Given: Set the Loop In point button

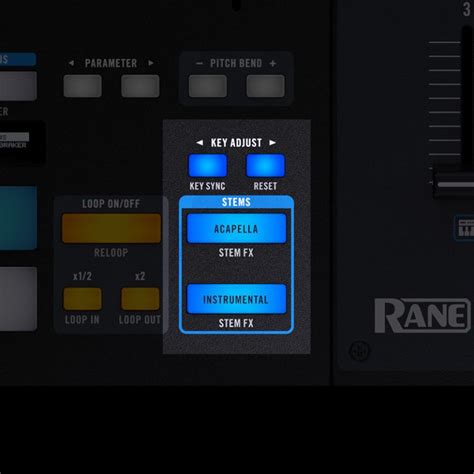Looking at the screenshot, I should pyautogui.click(x=82, y=299).
